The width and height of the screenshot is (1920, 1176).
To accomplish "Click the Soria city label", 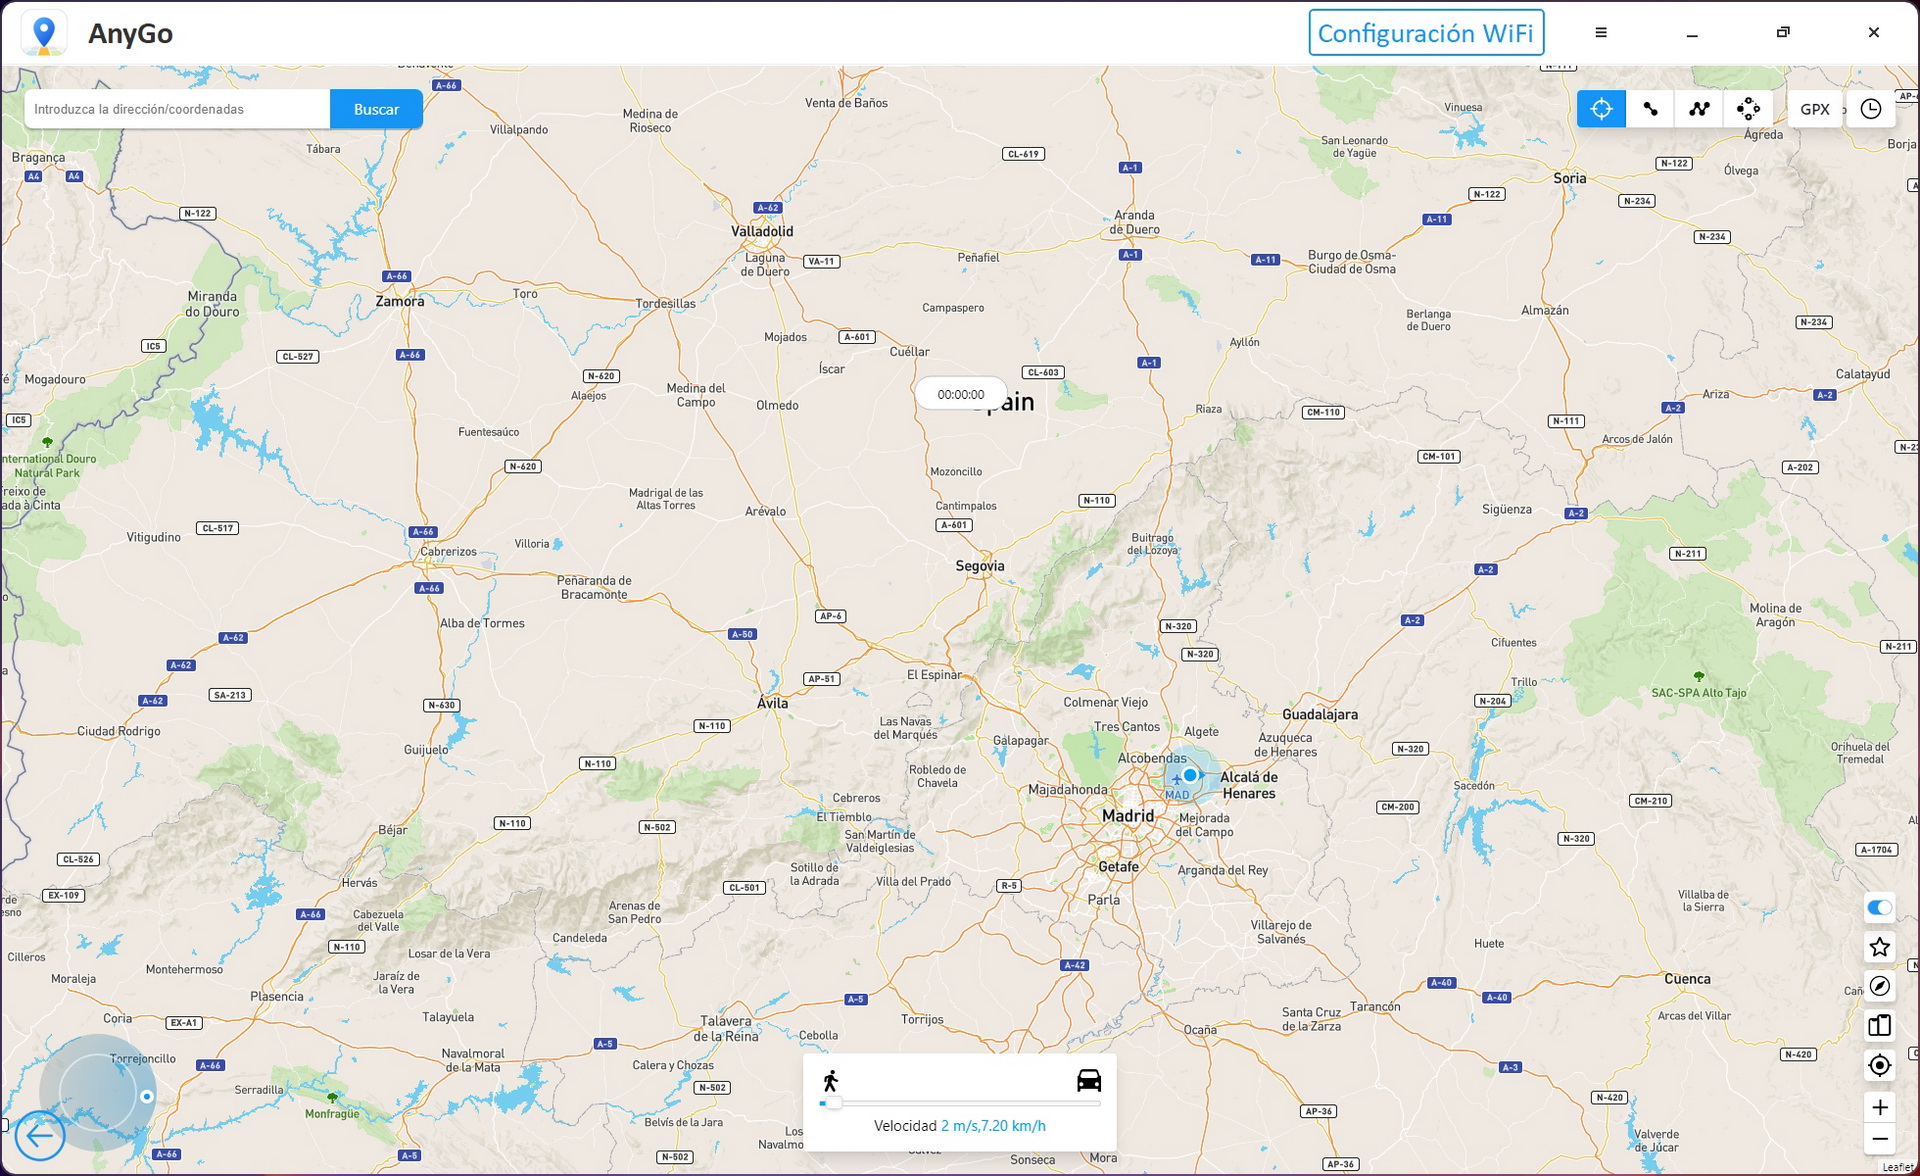I will (x=1570, y=178).
